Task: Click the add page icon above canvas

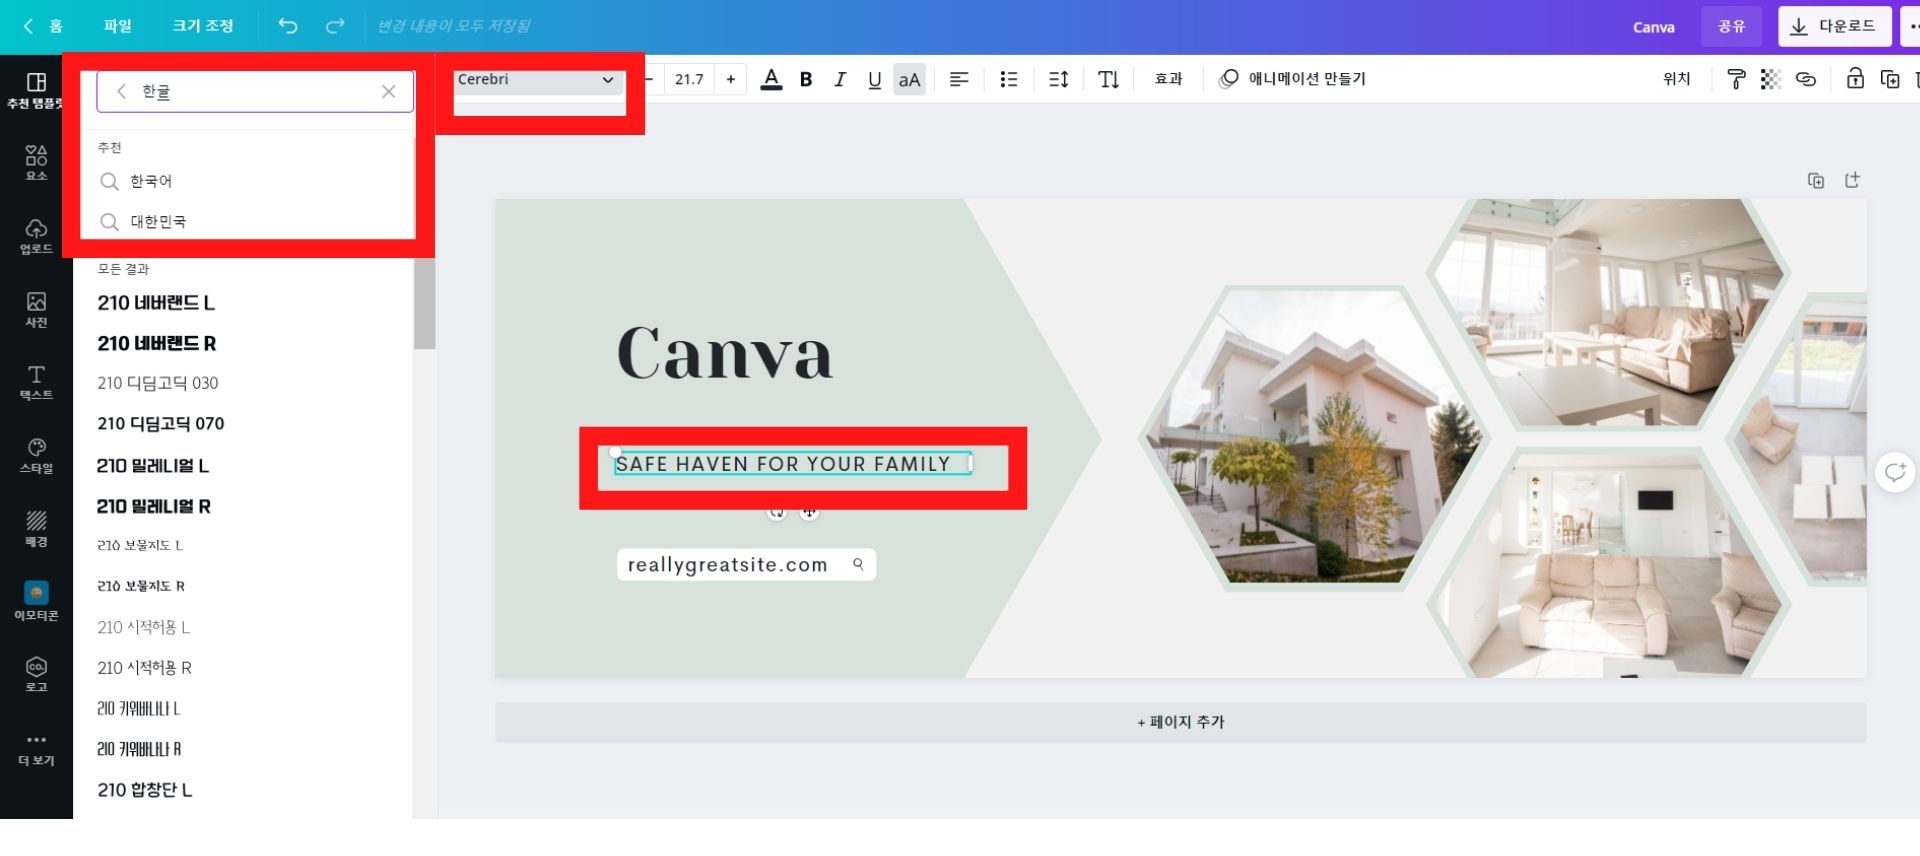Action: (x=1853, y=180)
